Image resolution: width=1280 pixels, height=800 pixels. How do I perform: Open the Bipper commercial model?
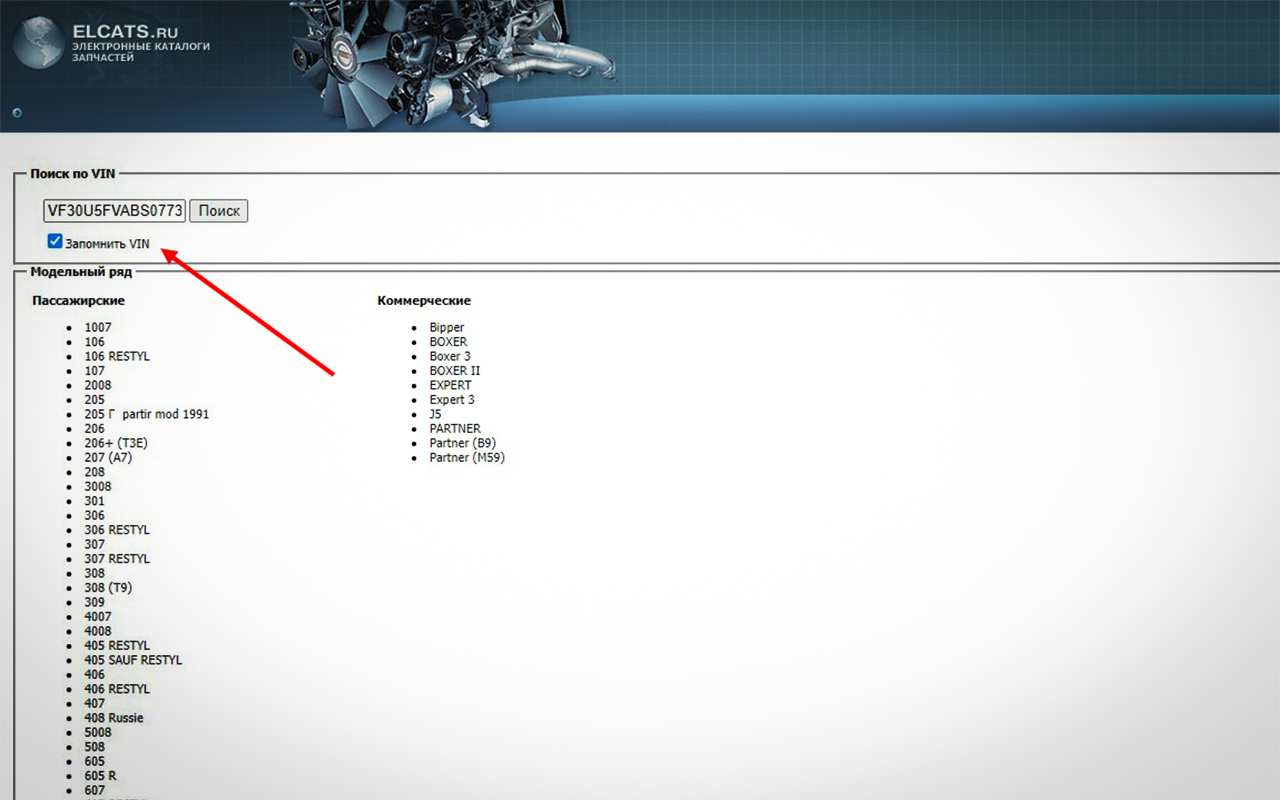click(447, 327)
